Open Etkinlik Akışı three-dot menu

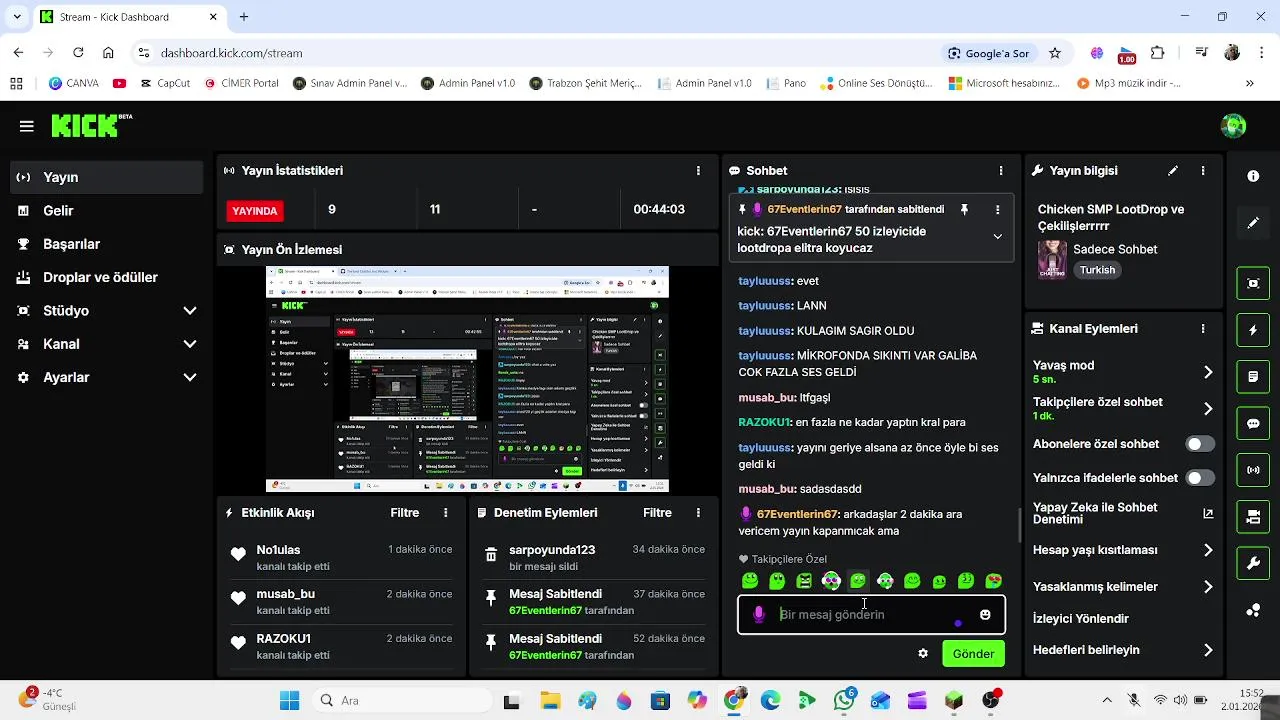(x=446, y=513)
